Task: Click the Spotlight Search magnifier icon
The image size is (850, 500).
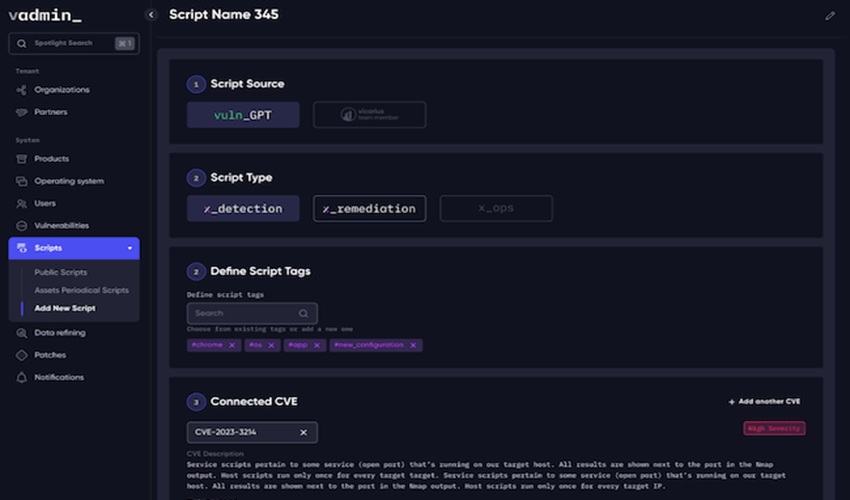Action: [x=22, y=43]
